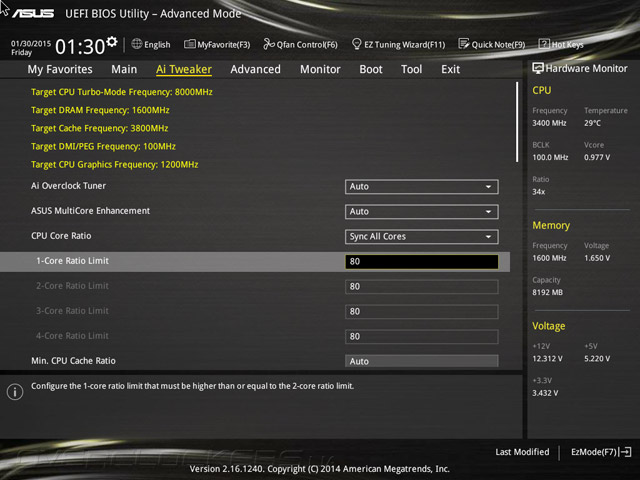The width and height of the screenshot is (640, 480).
Task: Click the gear icon beside the clock
Action: [x=112, y=42]
